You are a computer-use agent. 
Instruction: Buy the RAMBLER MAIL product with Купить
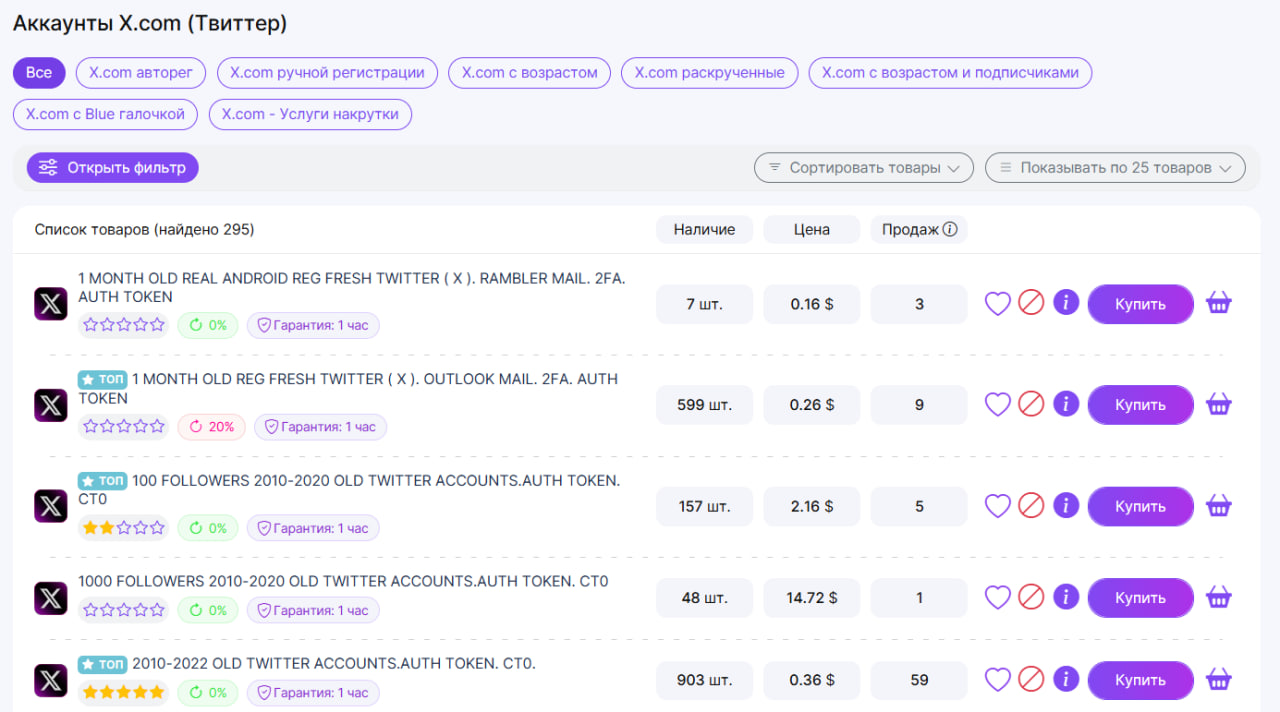point(1141,304)
